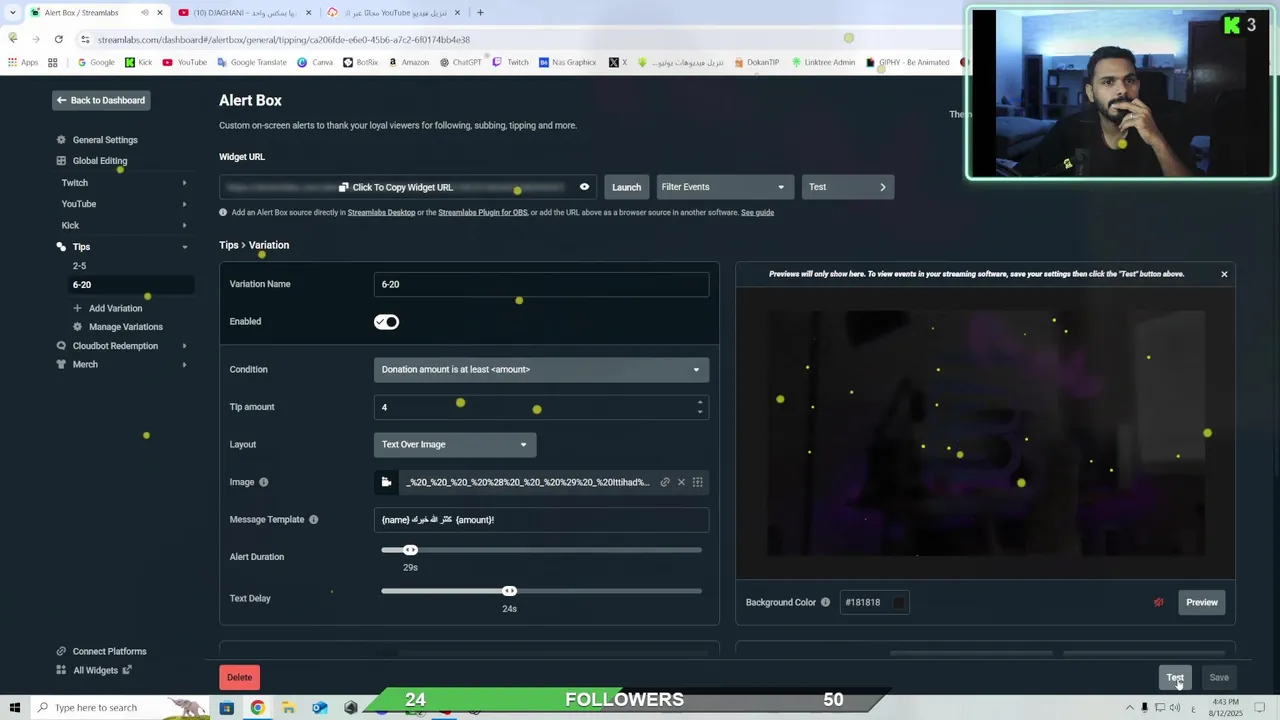Adjust Tip amount stepper arrows

[700, 407]
